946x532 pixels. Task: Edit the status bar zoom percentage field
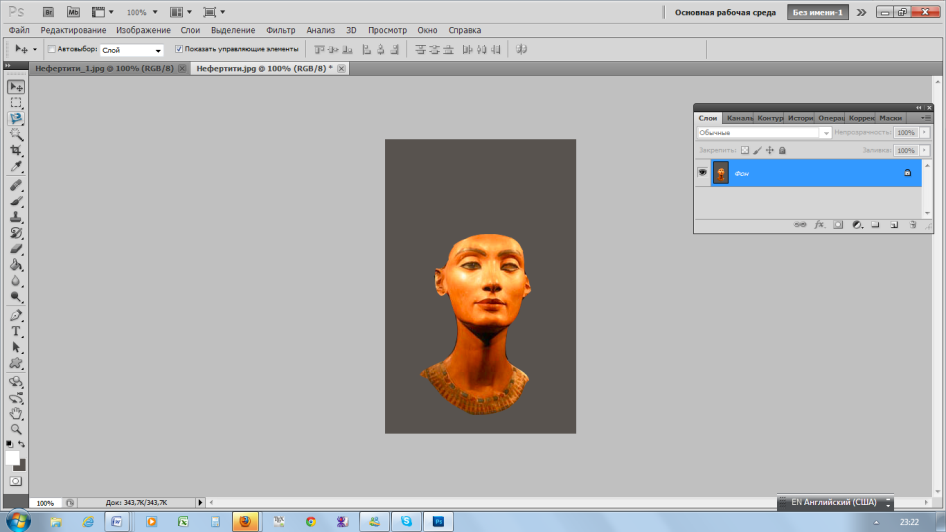[x=45, y=502]
